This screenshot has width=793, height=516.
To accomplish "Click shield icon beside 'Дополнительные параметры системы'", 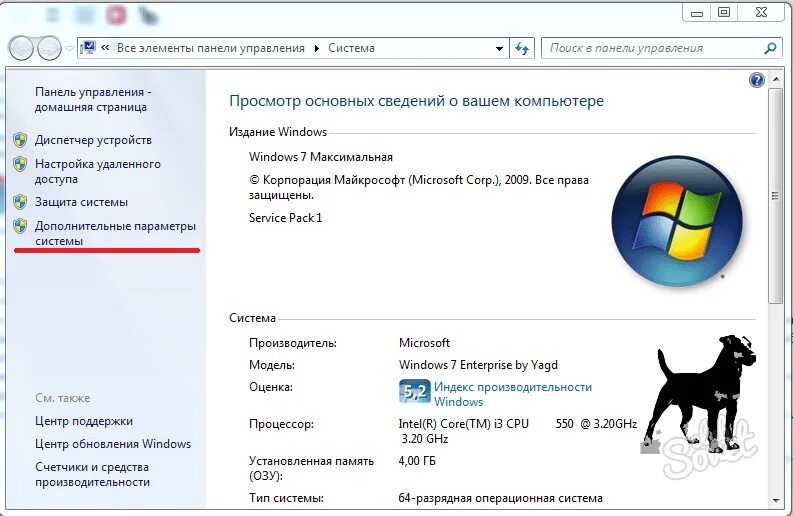I will pos(20,226).
